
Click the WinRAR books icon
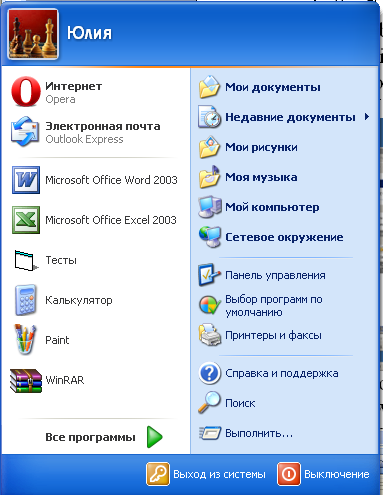26,380
